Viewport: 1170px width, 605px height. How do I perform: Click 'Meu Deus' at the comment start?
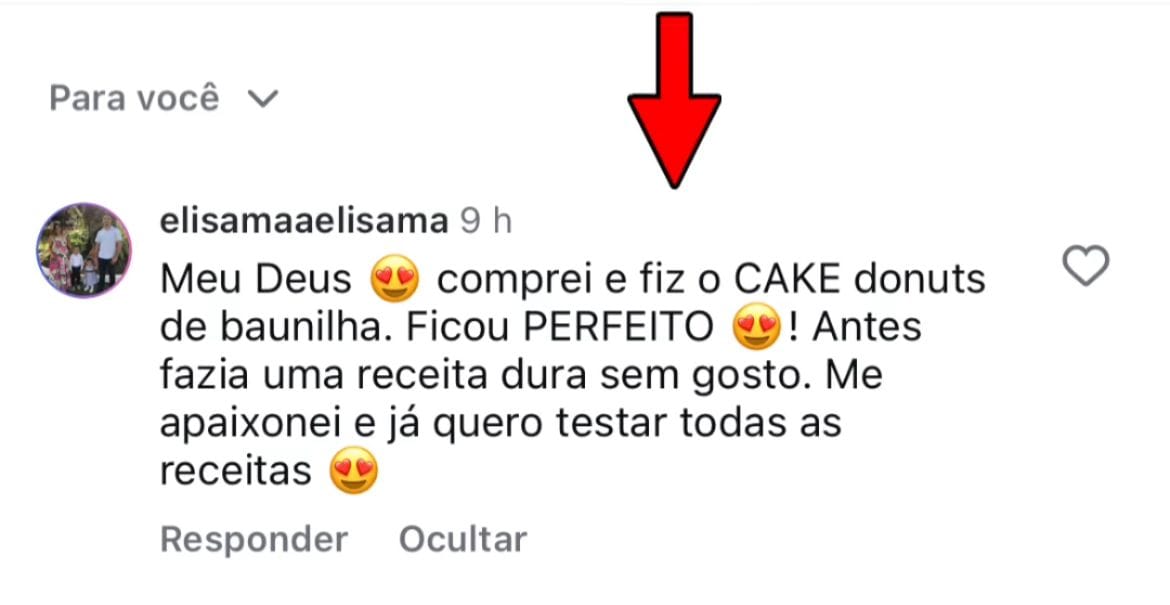tap(256, 280)
